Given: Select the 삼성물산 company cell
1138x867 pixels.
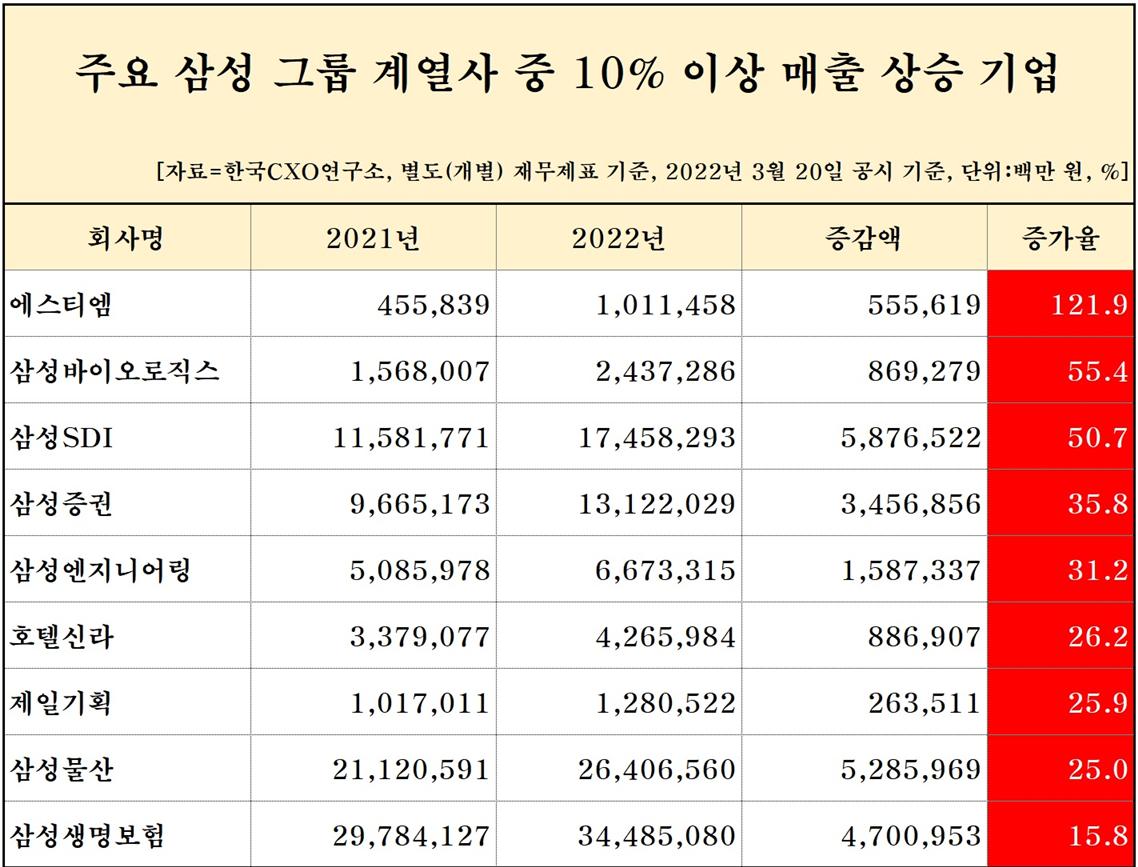Looking at the screenshot, I should click(62, 769).
